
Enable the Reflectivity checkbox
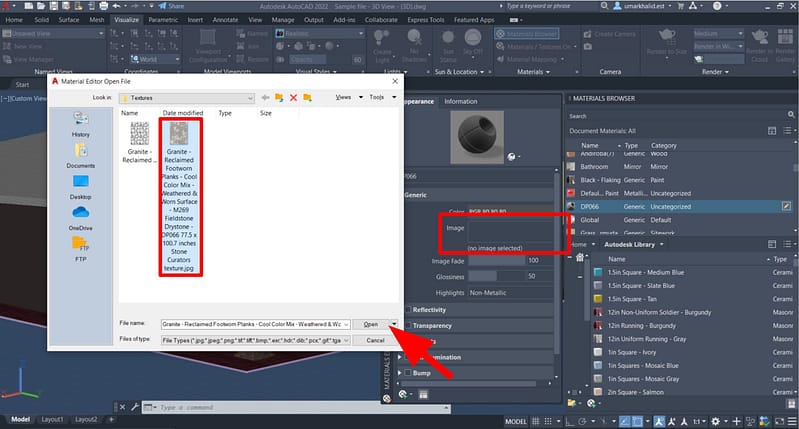tap(410, 309)
